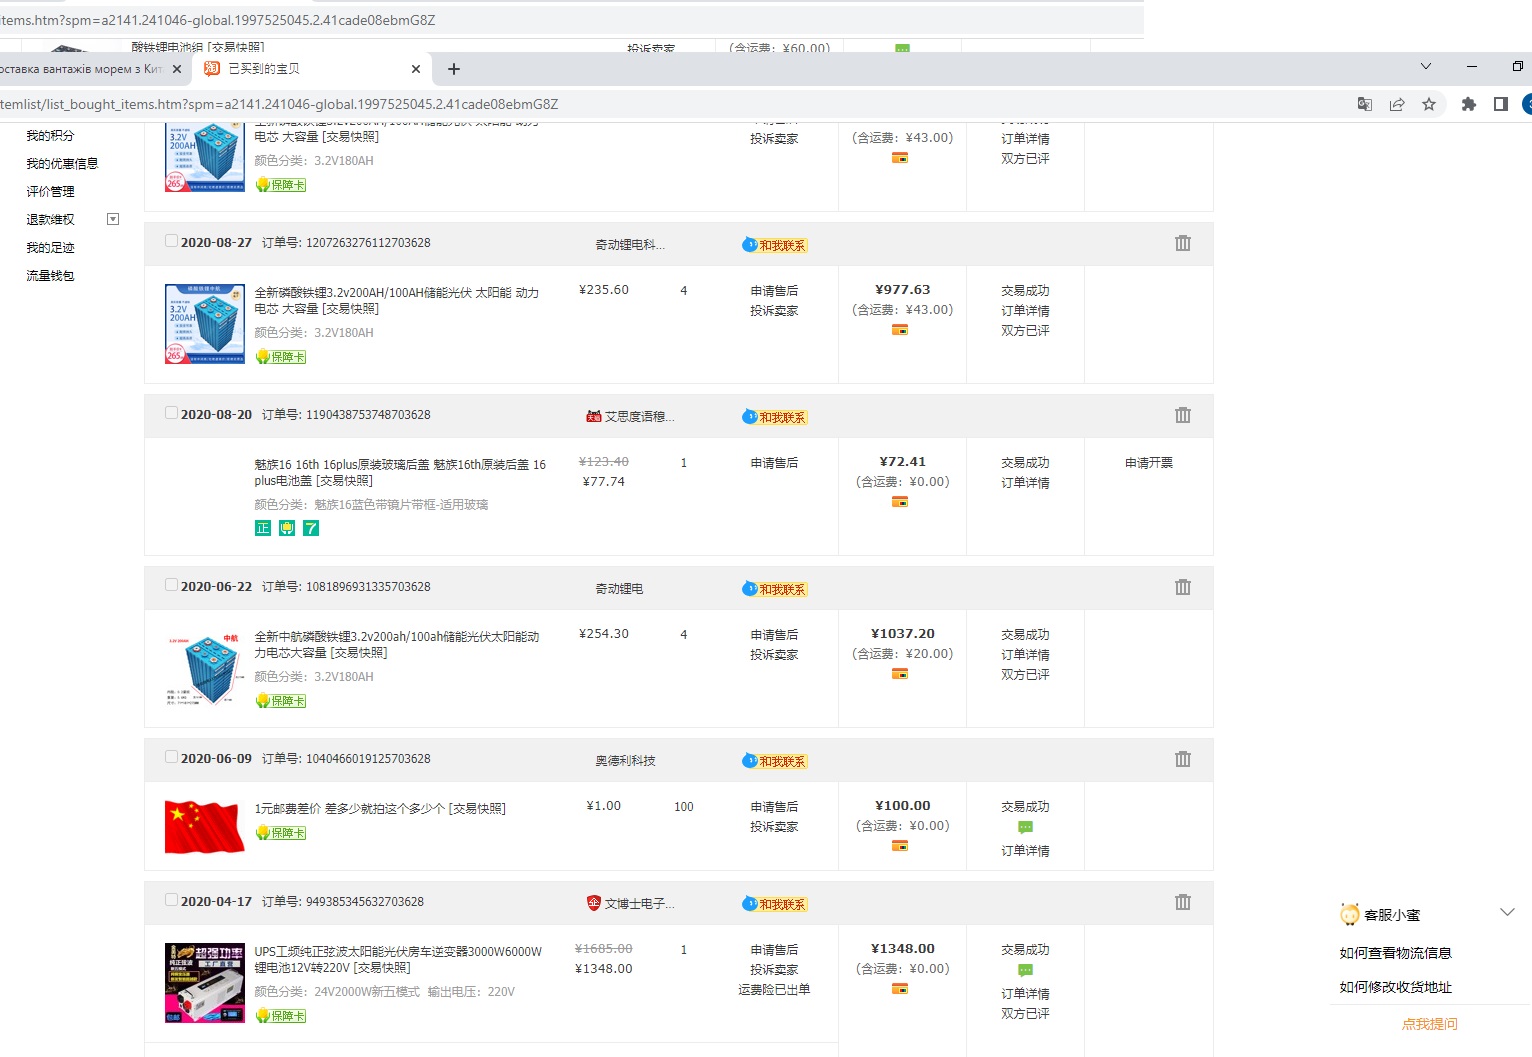
Task: Contact seller 和我联系 for 2020-06-22 order
Action: coord(775,589)
